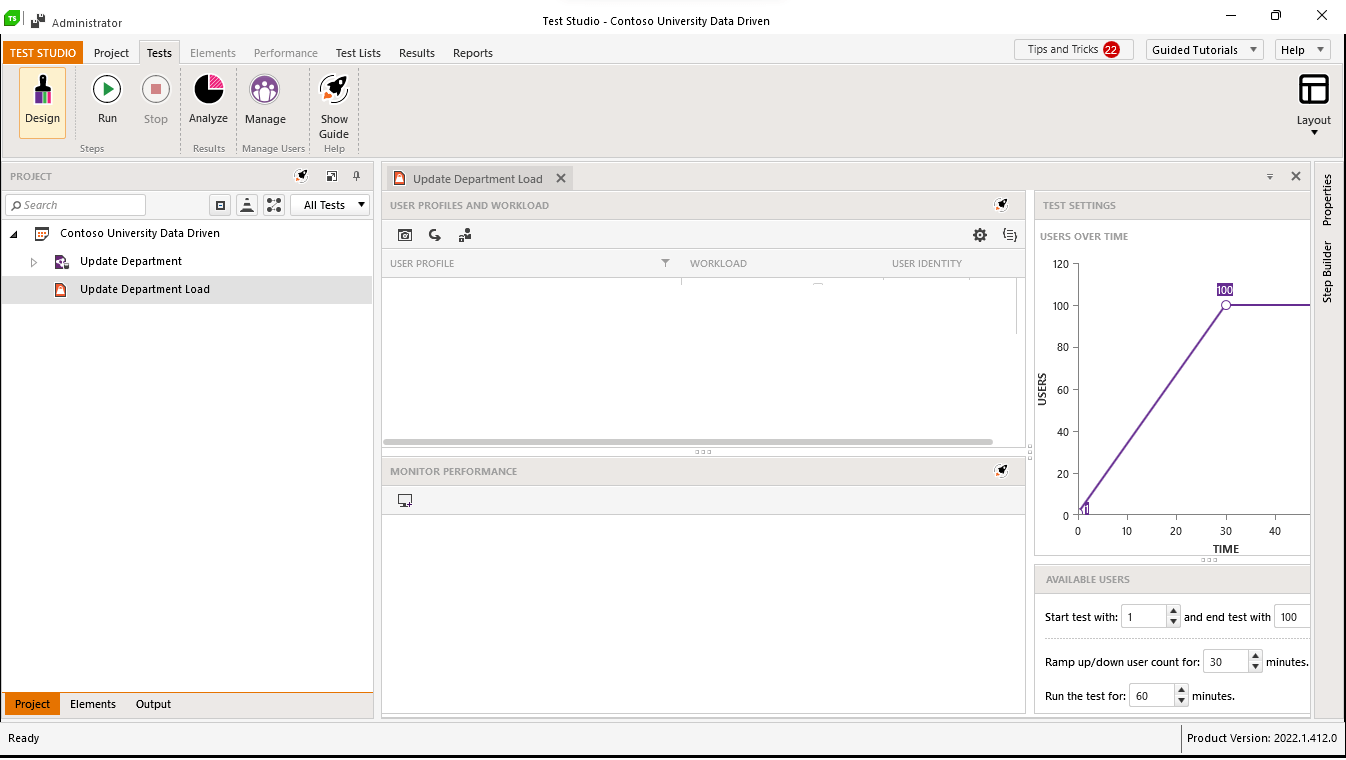Click rocket guide icon in Monitor Performance header
Viewport: 1346px width, 760px height.
(x=1001, y=471)
